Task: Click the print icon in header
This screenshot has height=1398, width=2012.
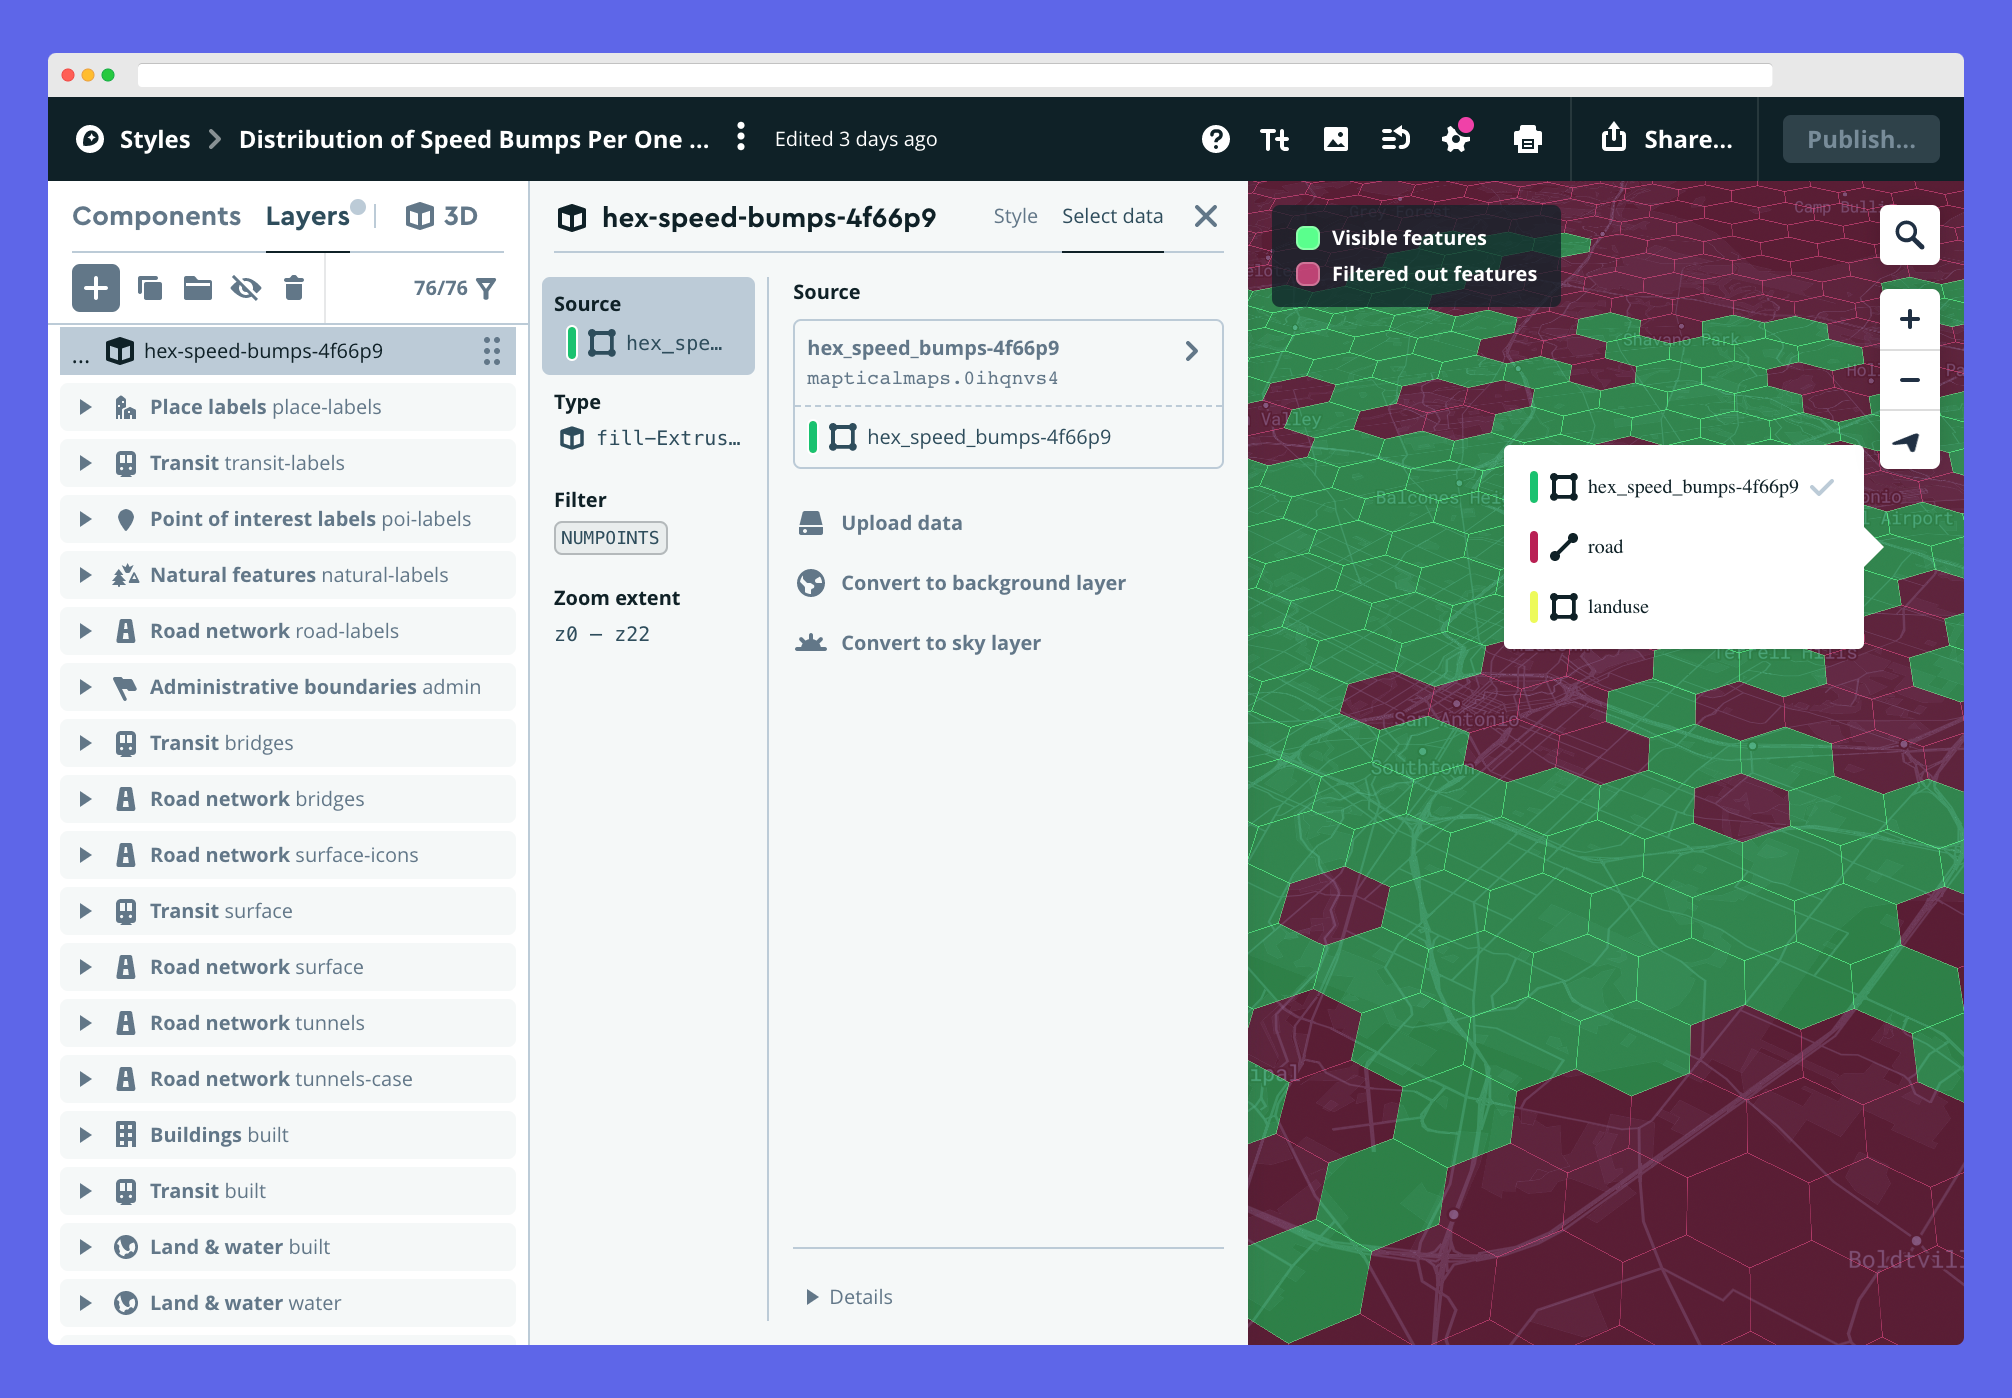Action: [x=1527, y=140]
